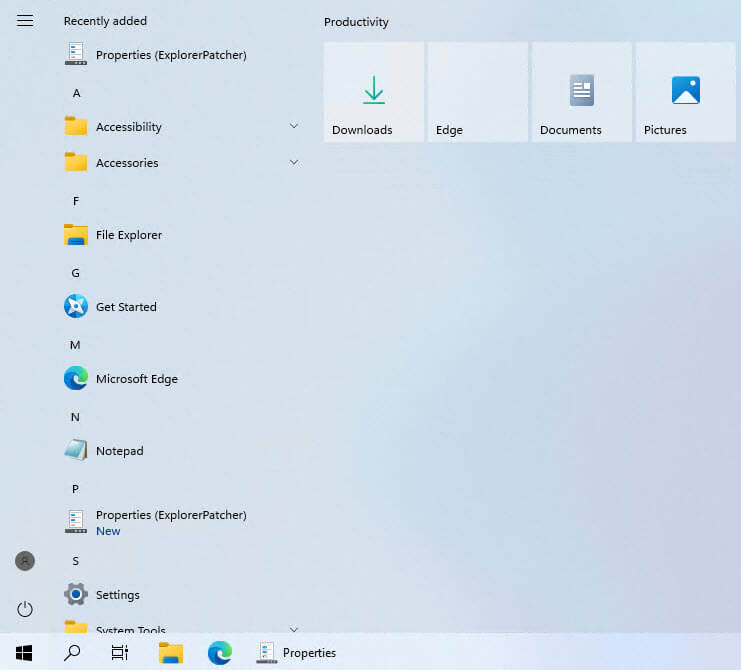Launch Microsoft Edge from the app list
The width and height of the screenshot is (741, 670).
pos(182,379)
